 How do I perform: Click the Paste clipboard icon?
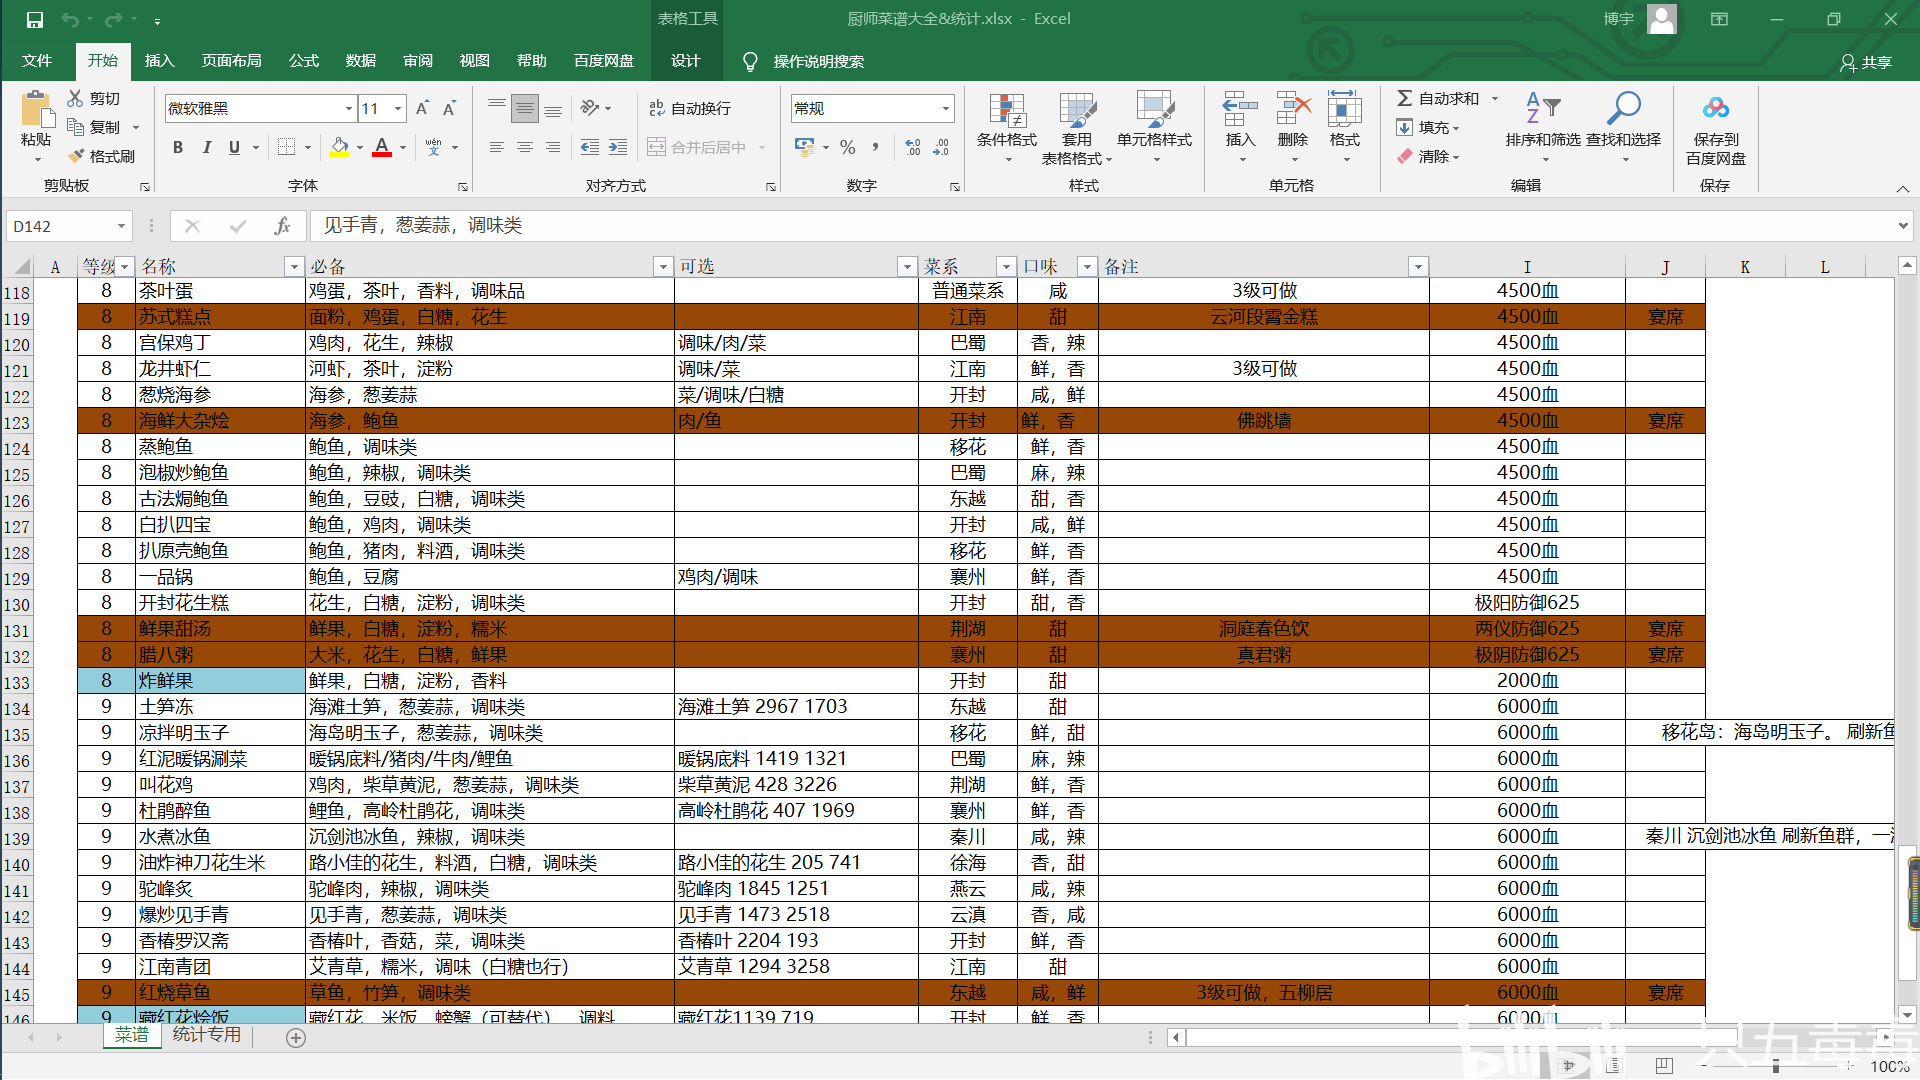(37, 110)
